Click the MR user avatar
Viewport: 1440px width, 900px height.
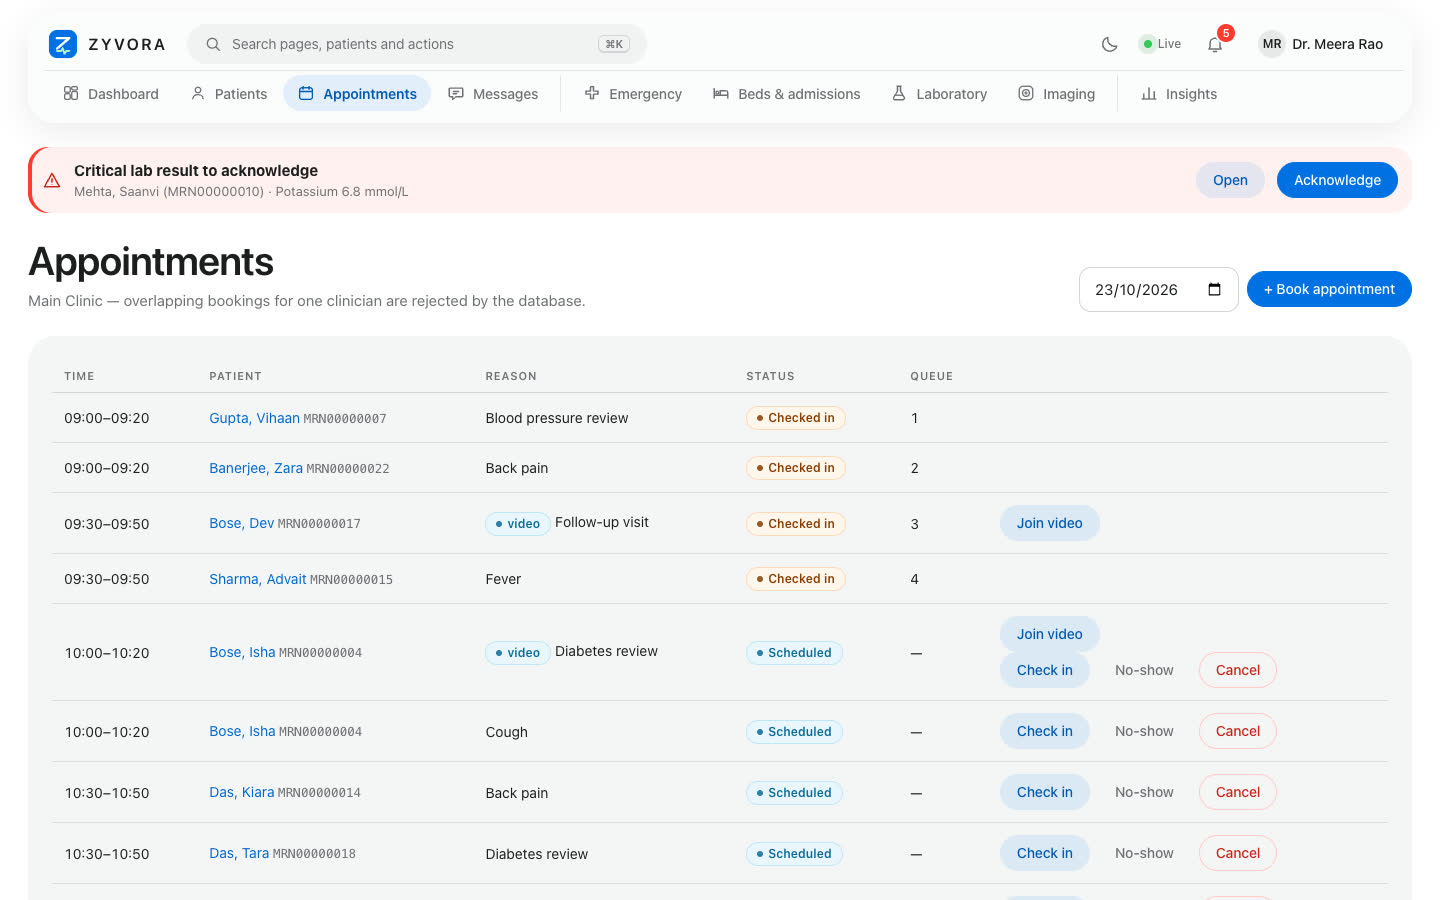point(1272,44)
